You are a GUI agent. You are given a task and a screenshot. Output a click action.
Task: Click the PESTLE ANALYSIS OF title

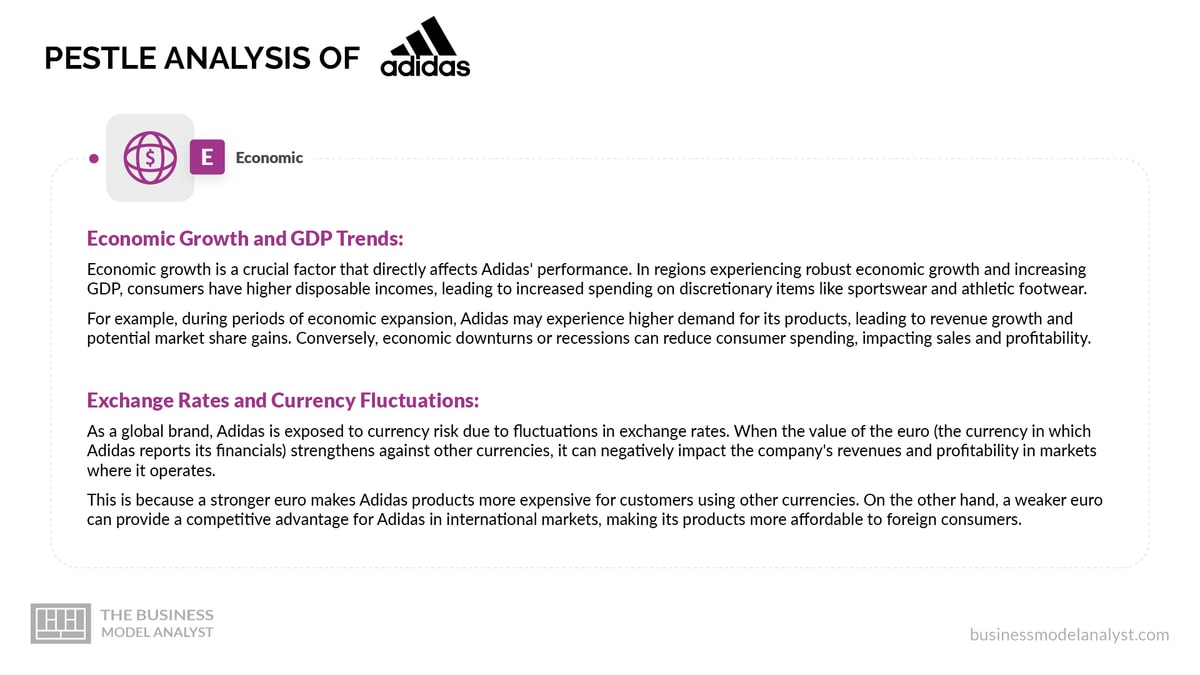coord(202,58)
